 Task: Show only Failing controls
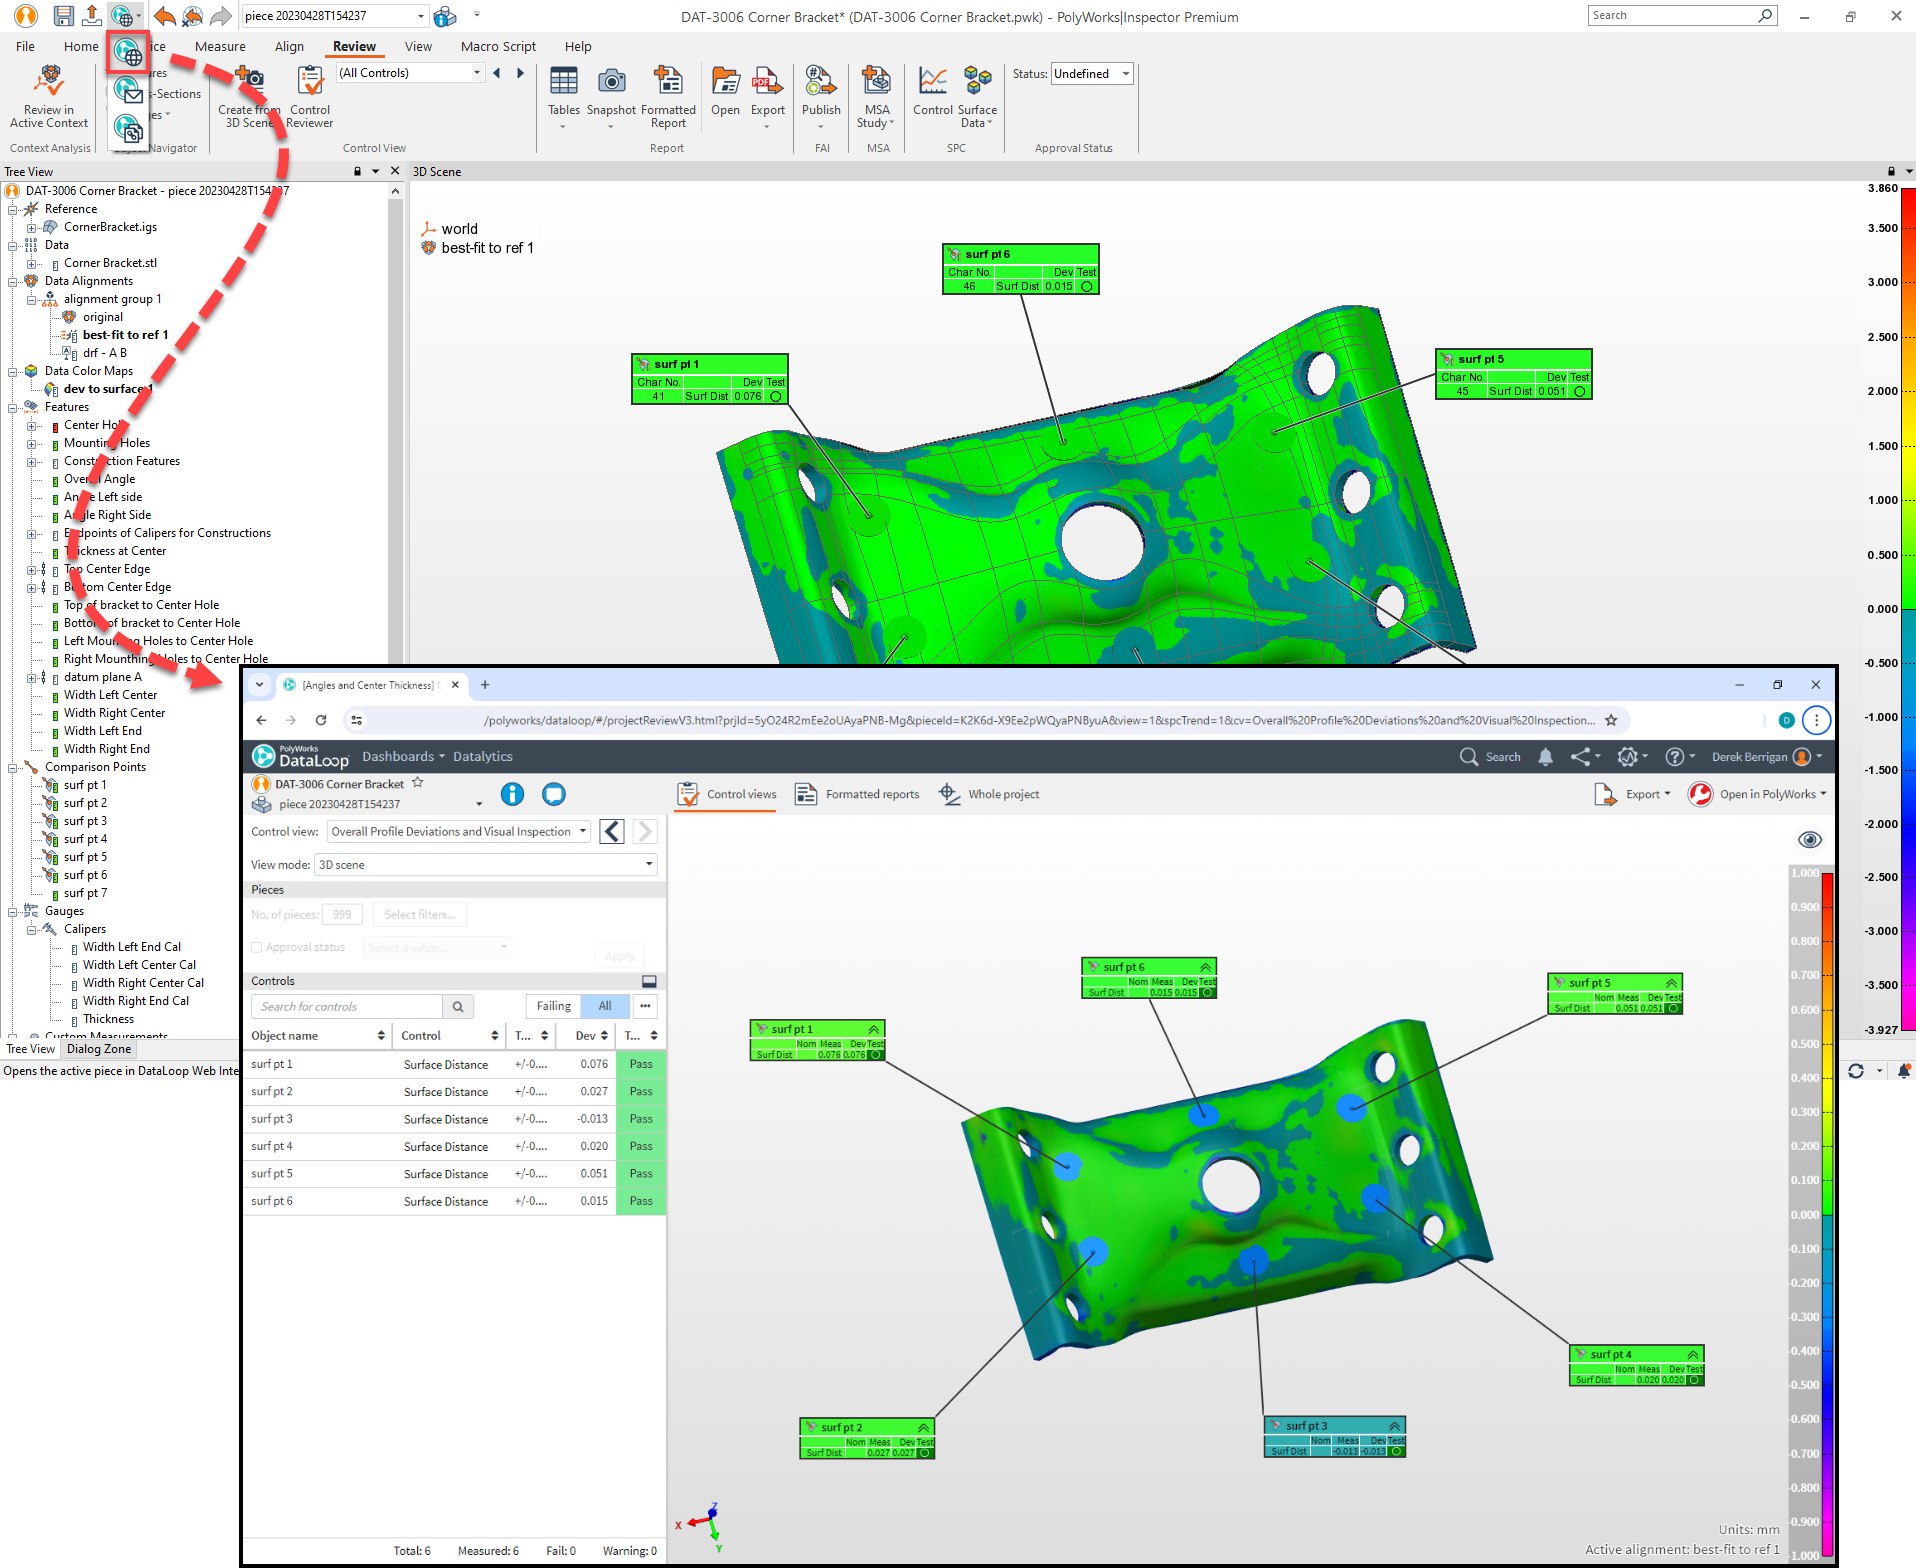pyautogui.click(x=553, y=1006)
